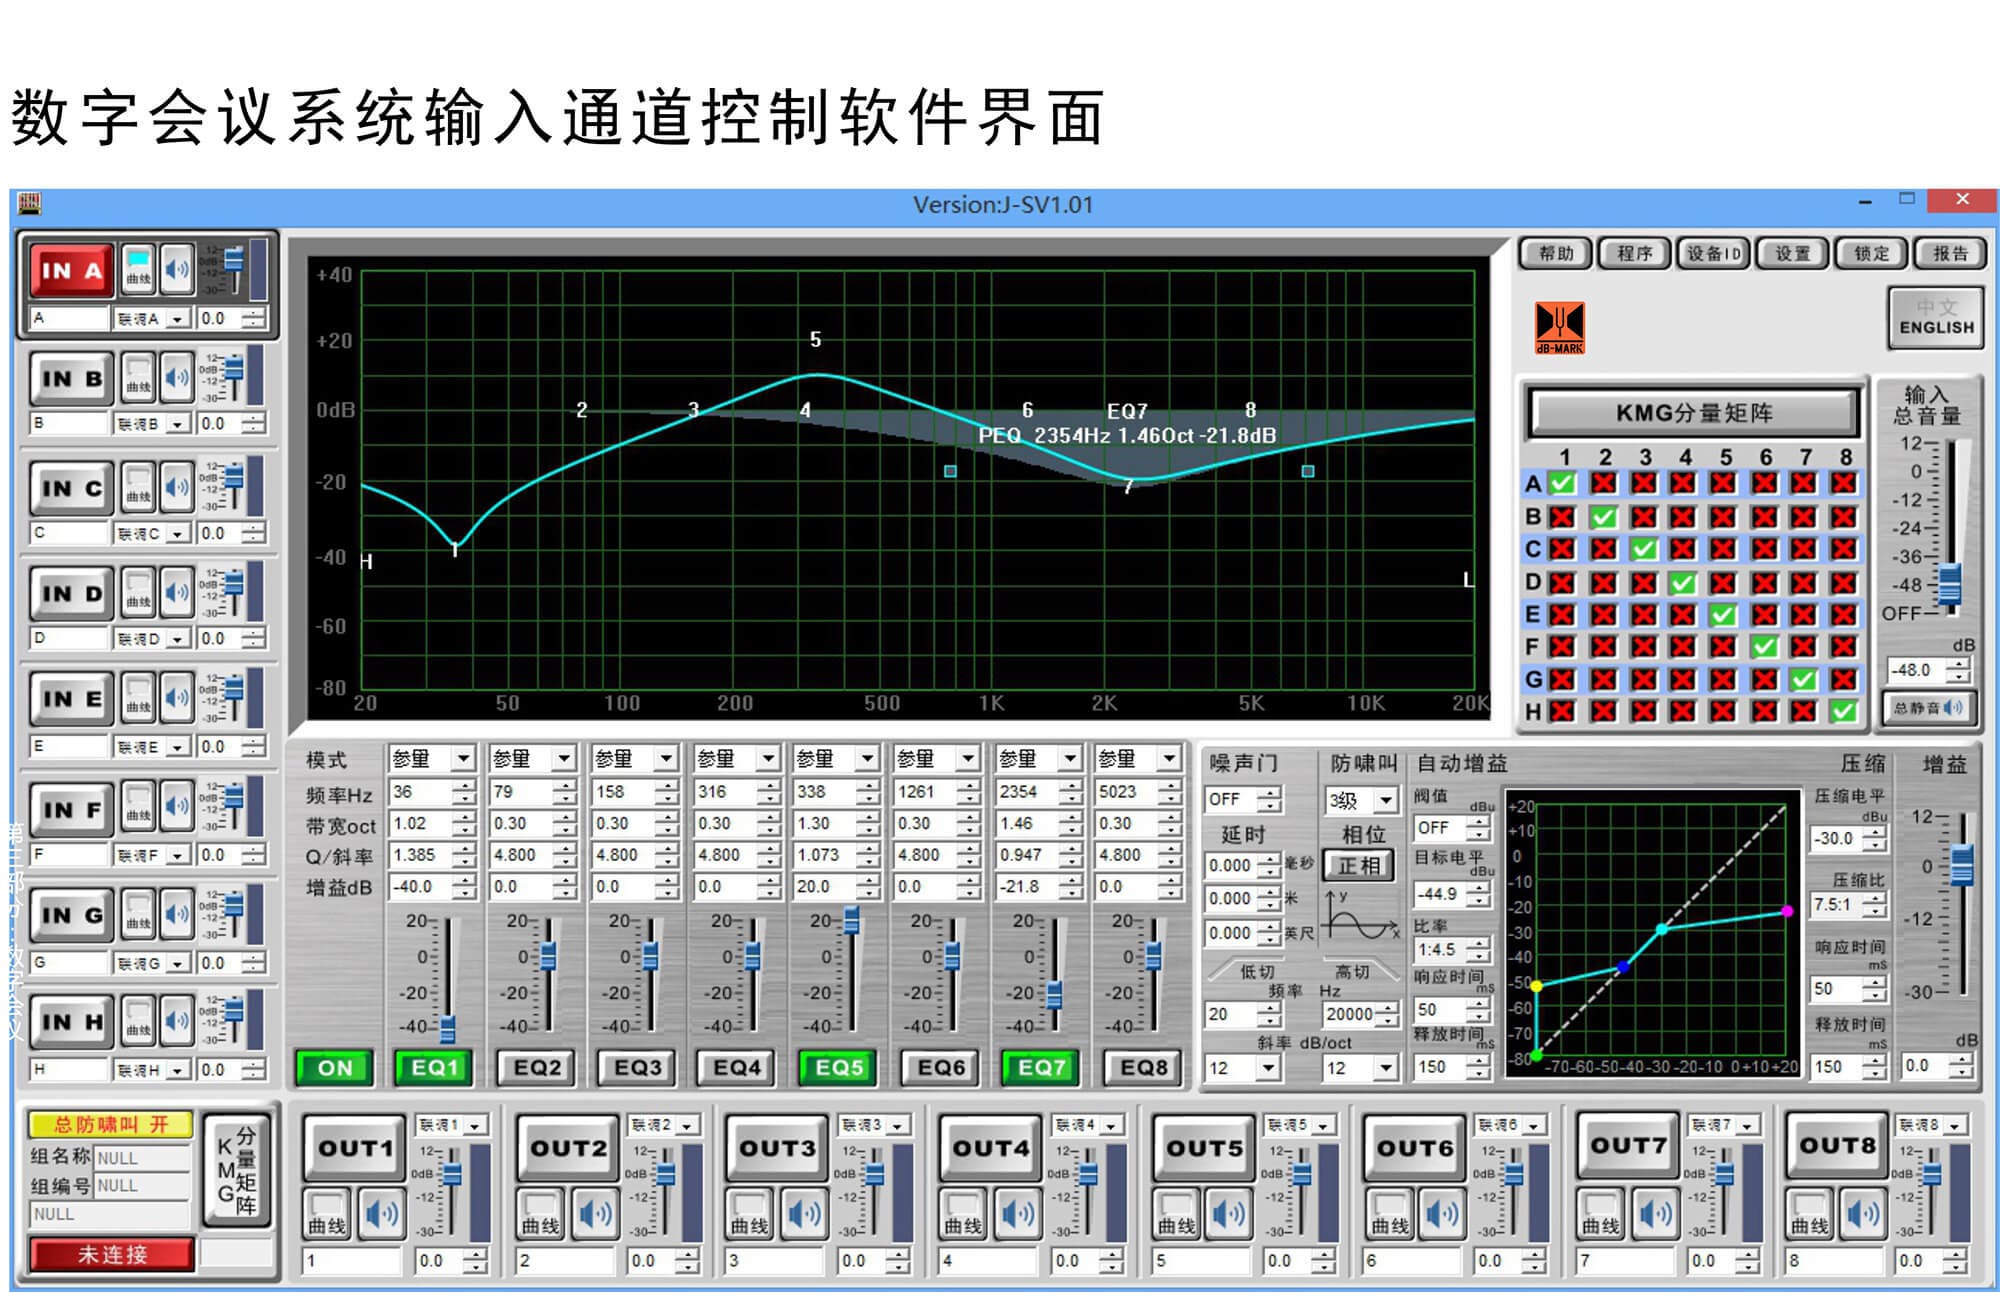2000x1292 pixels.
Task: Click the dB-MARK logo icon
Action: click(1559, 327)
